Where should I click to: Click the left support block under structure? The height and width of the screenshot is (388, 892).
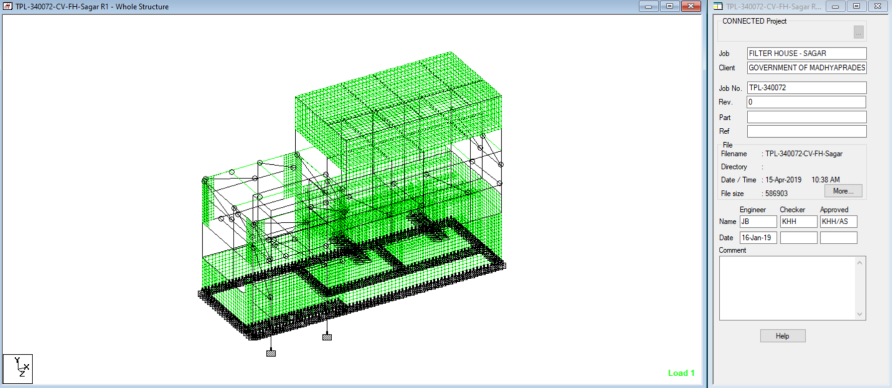pyautogui.click(x=271, y=353)
